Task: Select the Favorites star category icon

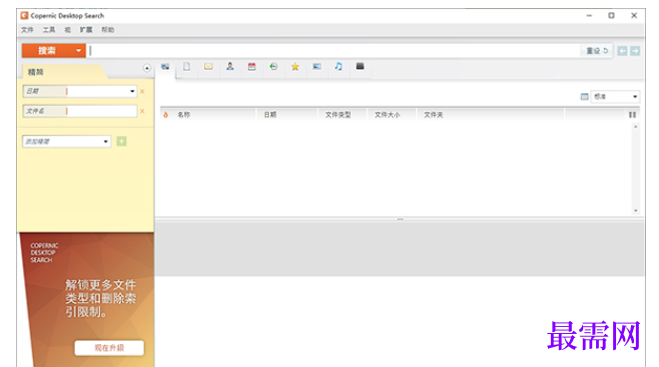Action: click(x=295, y=66)
